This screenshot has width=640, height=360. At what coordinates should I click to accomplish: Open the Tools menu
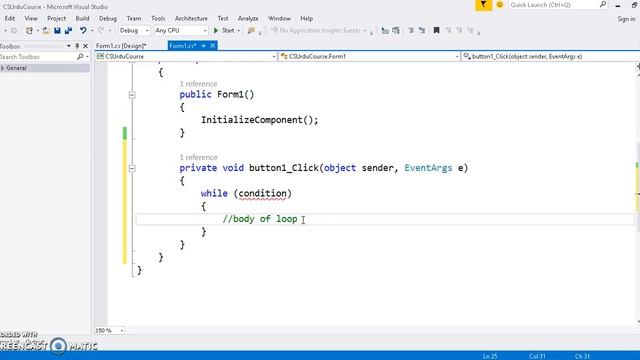click(x=158, y=18)
